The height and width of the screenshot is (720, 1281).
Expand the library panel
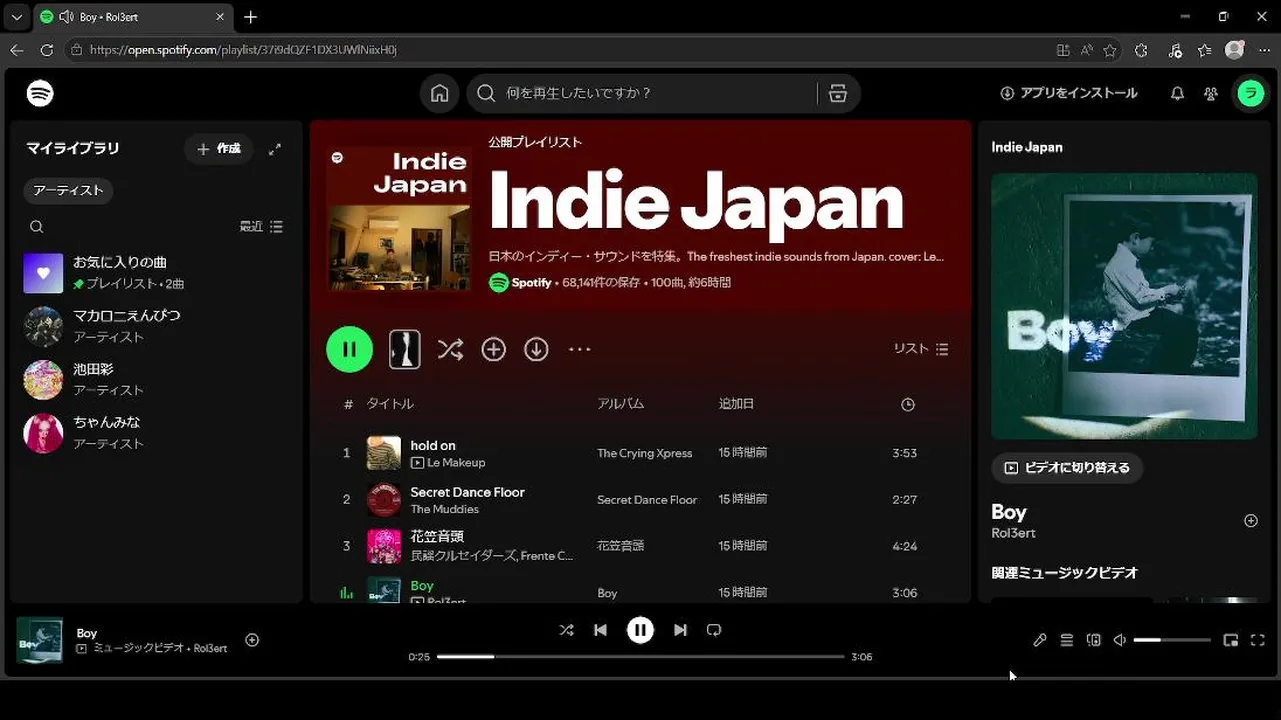point(275,148)
